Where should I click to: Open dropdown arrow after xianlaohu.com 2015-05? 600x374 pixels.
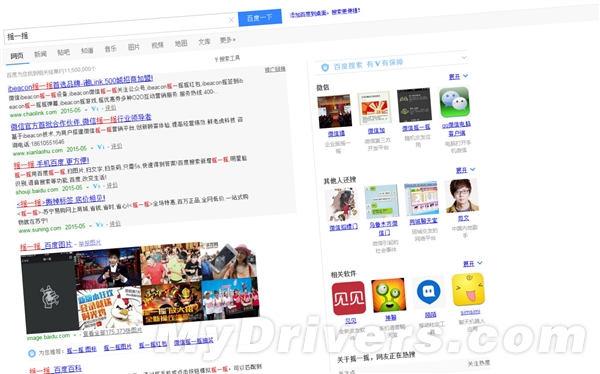pyautogui.click(x=91, y=149)
